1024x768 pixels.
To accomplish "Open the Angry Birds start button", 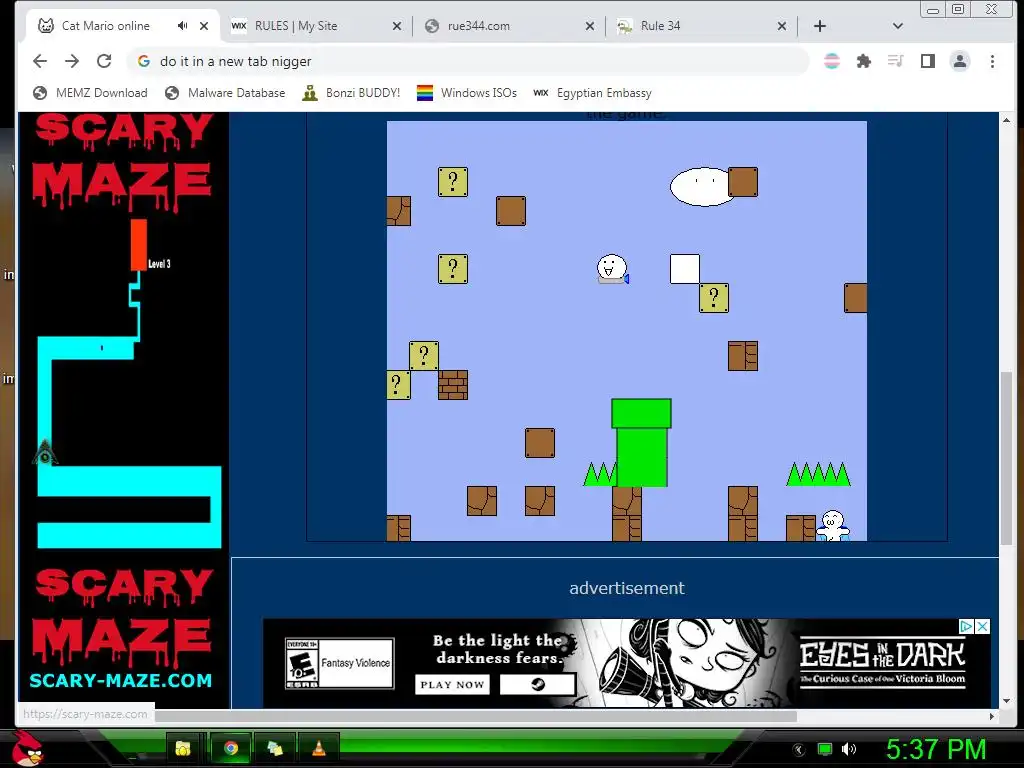I will point(28,748).
